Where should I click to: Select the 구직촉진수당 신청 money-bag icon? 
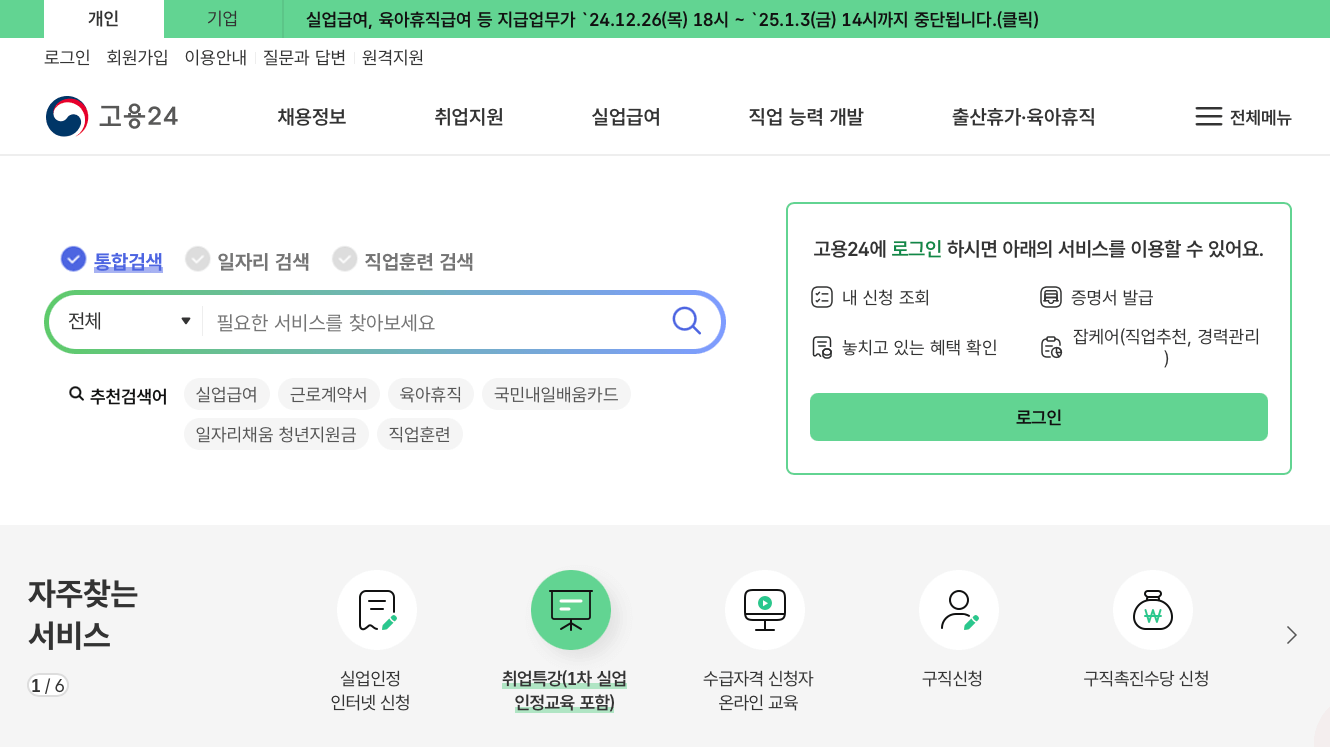coord(1153,610)
